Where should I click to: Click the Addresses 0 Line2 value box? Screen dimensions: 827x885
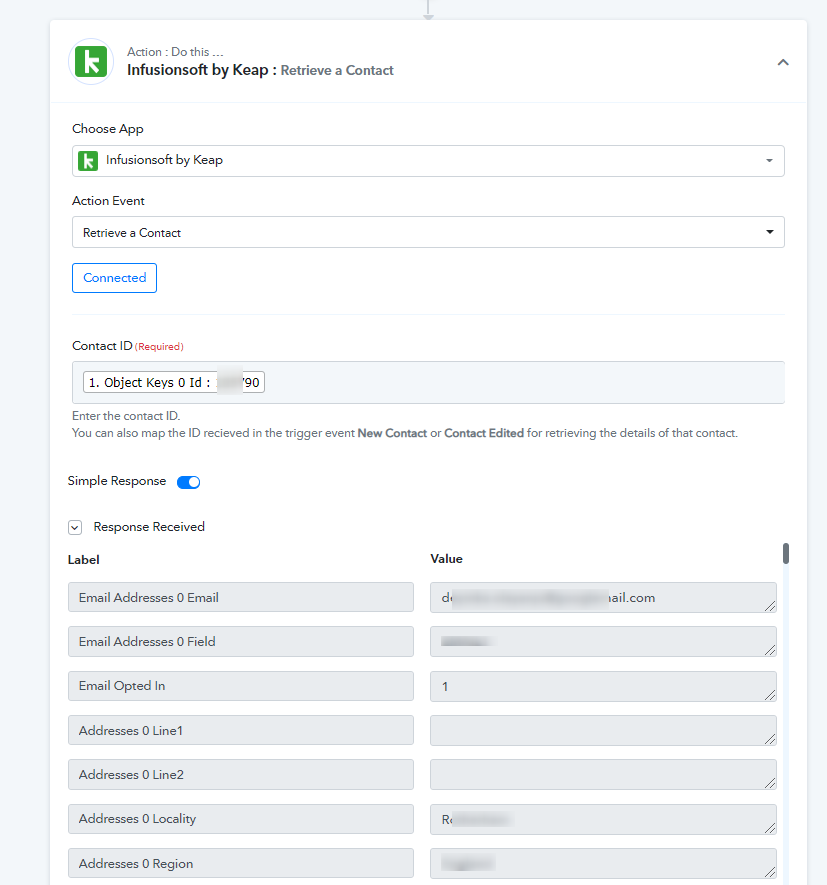coord(603,774)
